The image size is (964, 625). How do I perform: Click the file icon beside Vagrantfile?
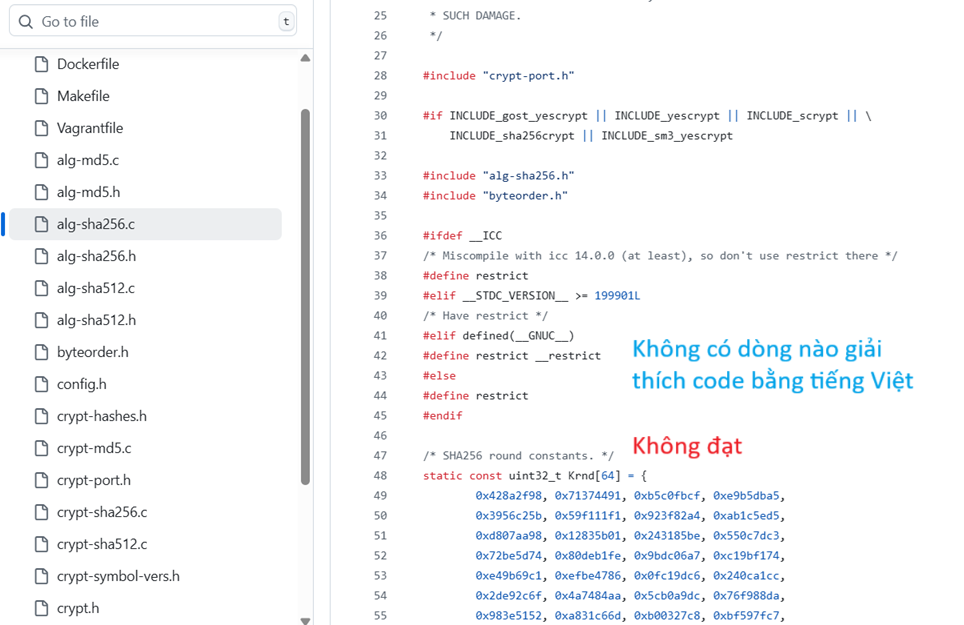41,128
